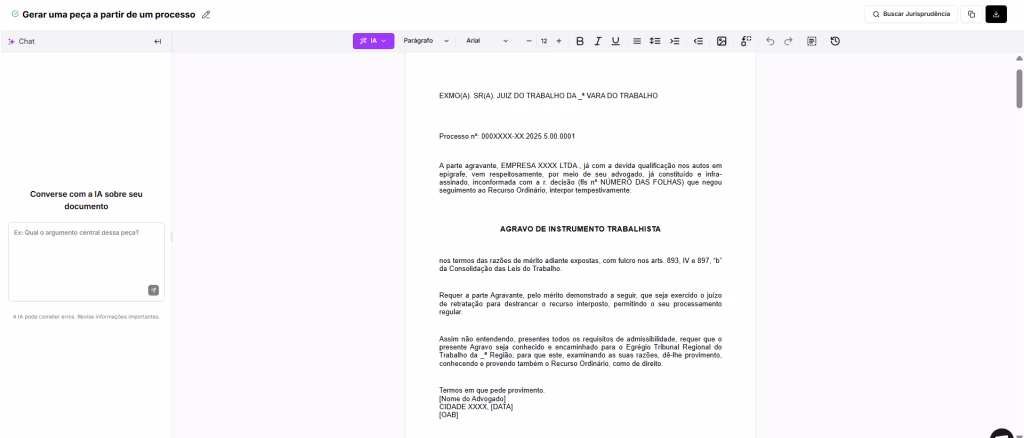Click the font size field showing 12
1024x438 pixels.
[x=543, y=41]
